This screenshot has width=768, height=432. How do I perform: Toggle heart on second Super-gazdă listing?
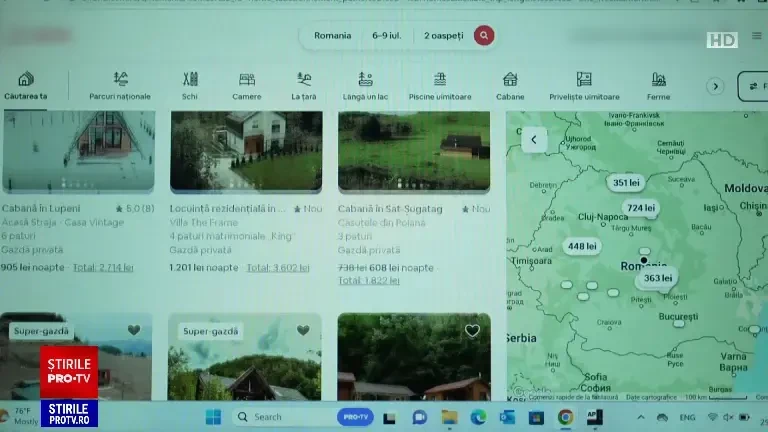point(303,330)
